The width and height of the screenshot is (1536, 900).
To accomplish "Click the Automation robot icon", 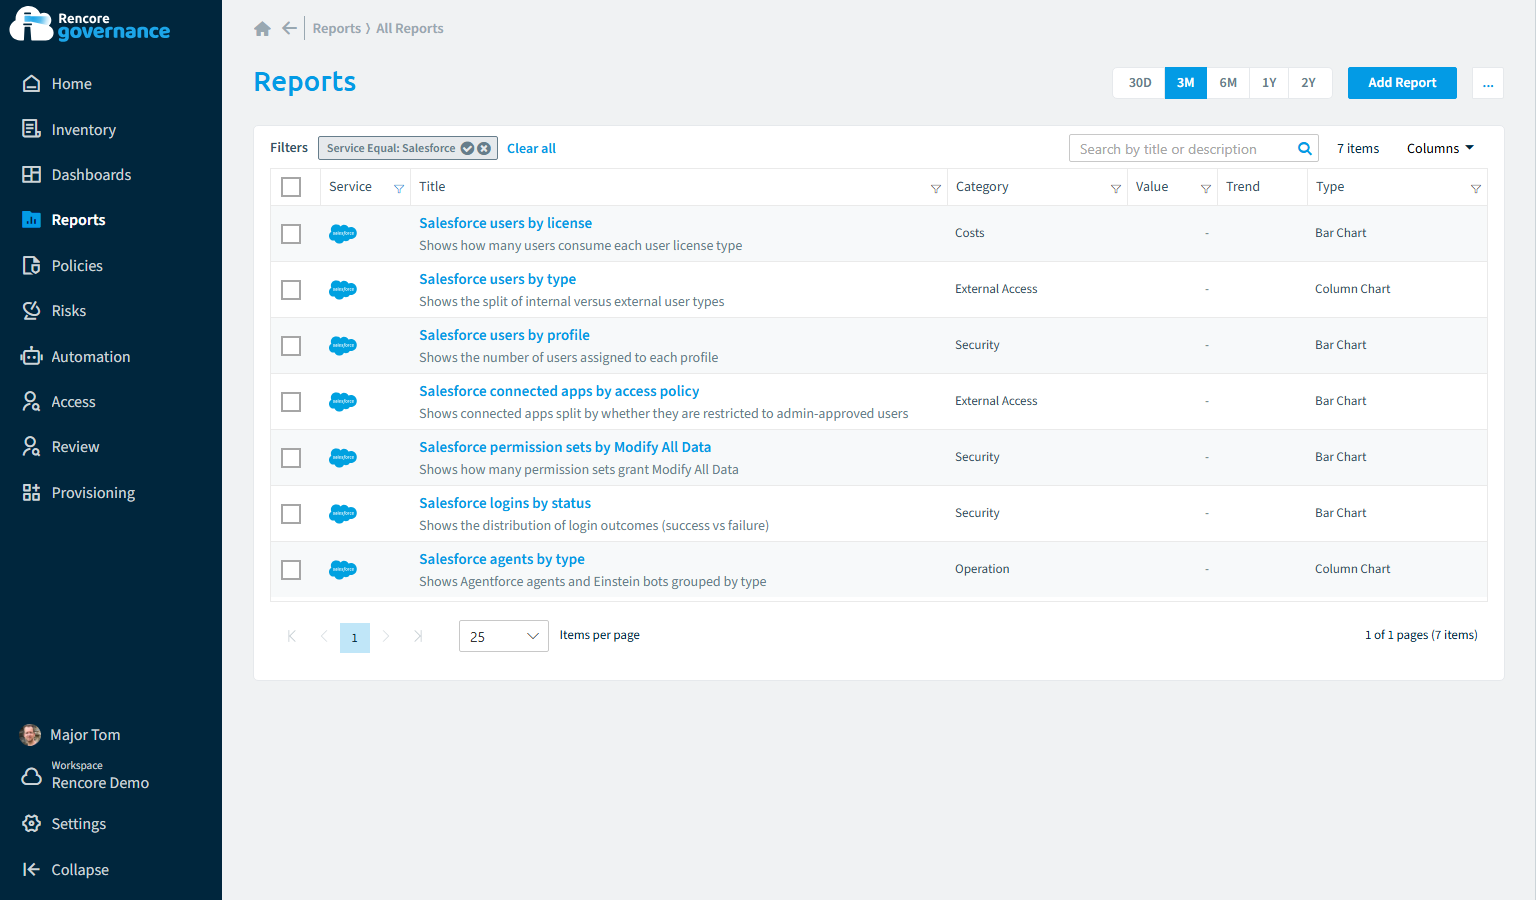I will tap(31, 357).
